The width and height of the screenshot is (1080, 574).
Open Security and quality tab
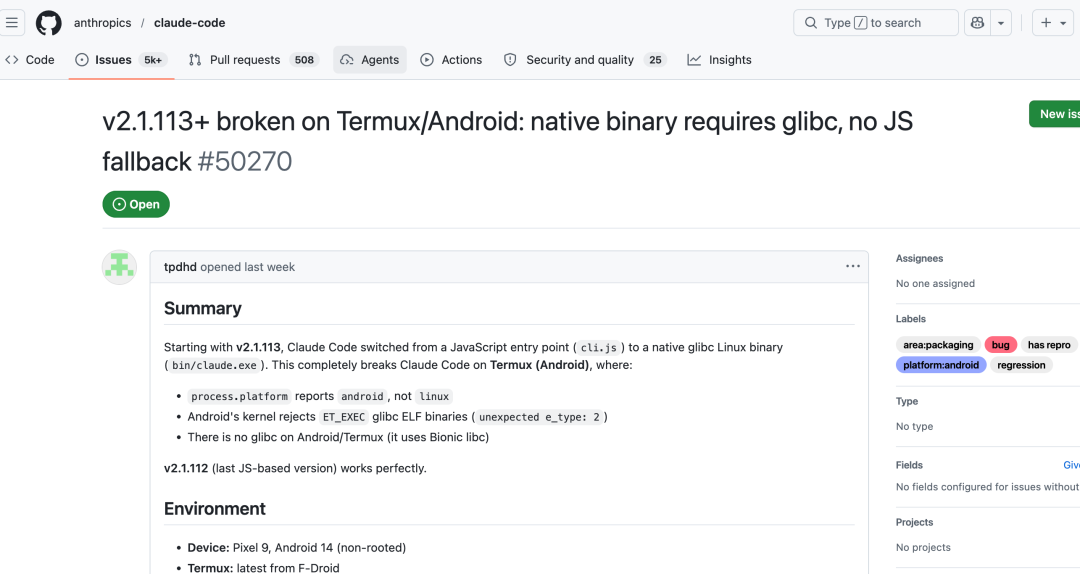click(584, 60)
